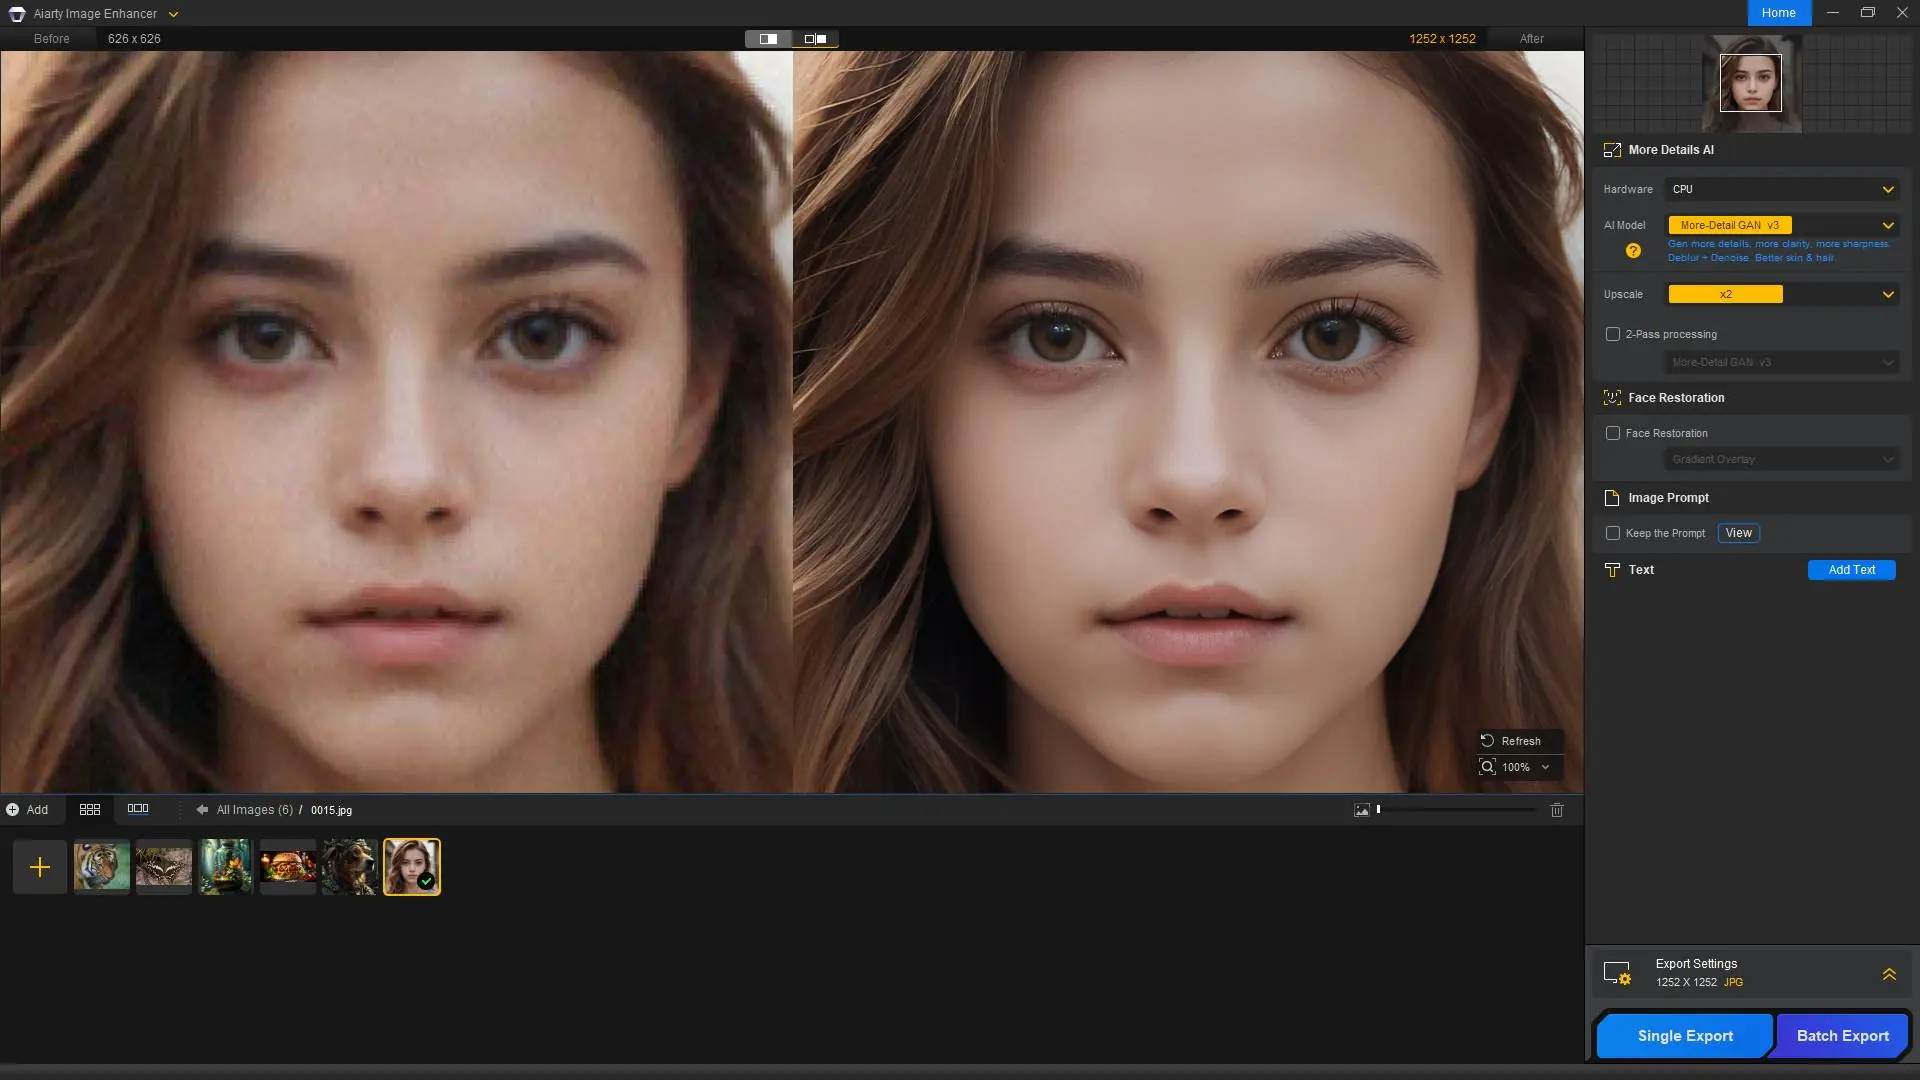Click the thumbnail size slider

point(1456,810)
